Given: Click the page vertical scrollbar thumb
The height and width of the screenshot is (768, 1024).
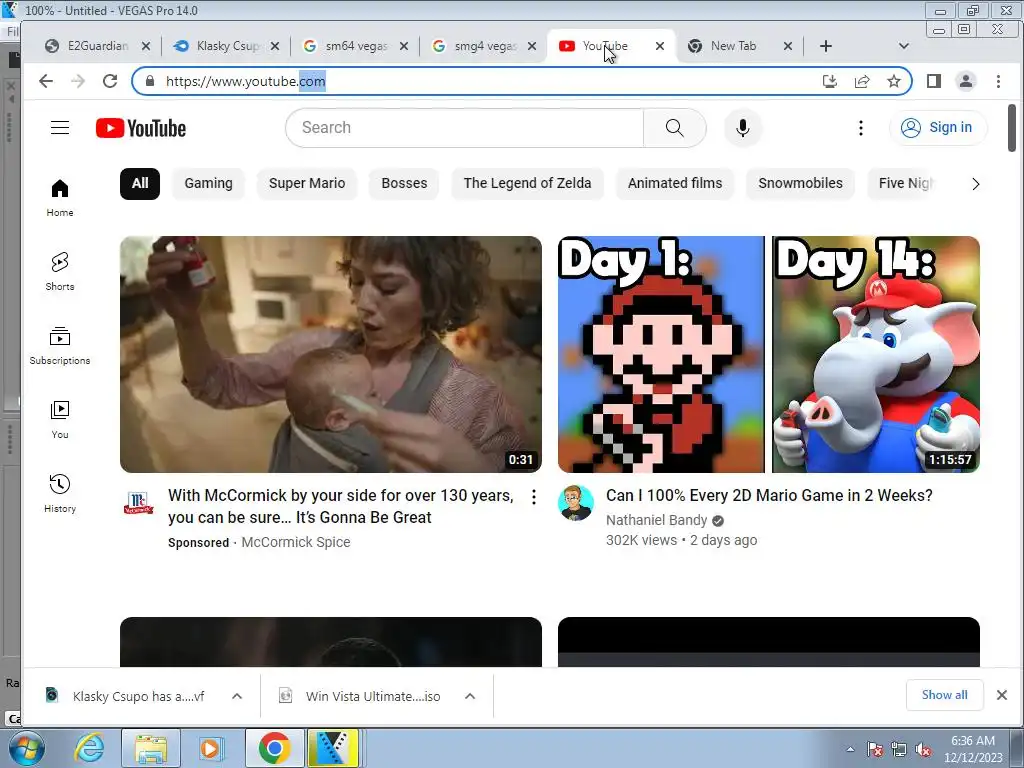Looking at the screenshot, I should (1012, 128).
